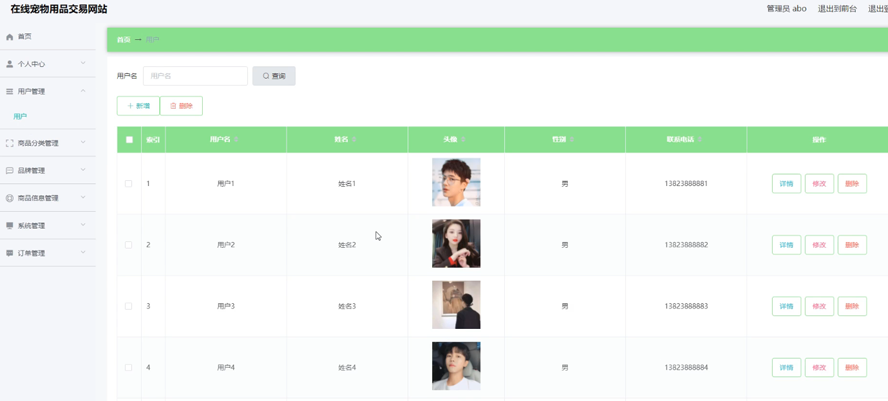This screenshot has height=401, width=888.
Task: Click the 品牌管理 sidebar icon
Action: pos(9,170)
